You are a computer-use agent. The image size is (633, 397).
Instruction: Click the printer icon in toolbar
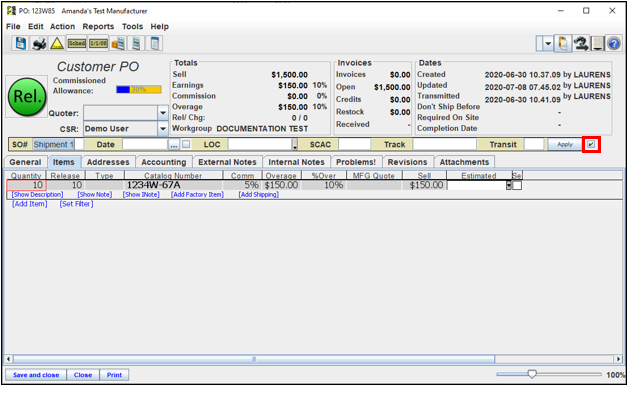(x=39, y=43)
